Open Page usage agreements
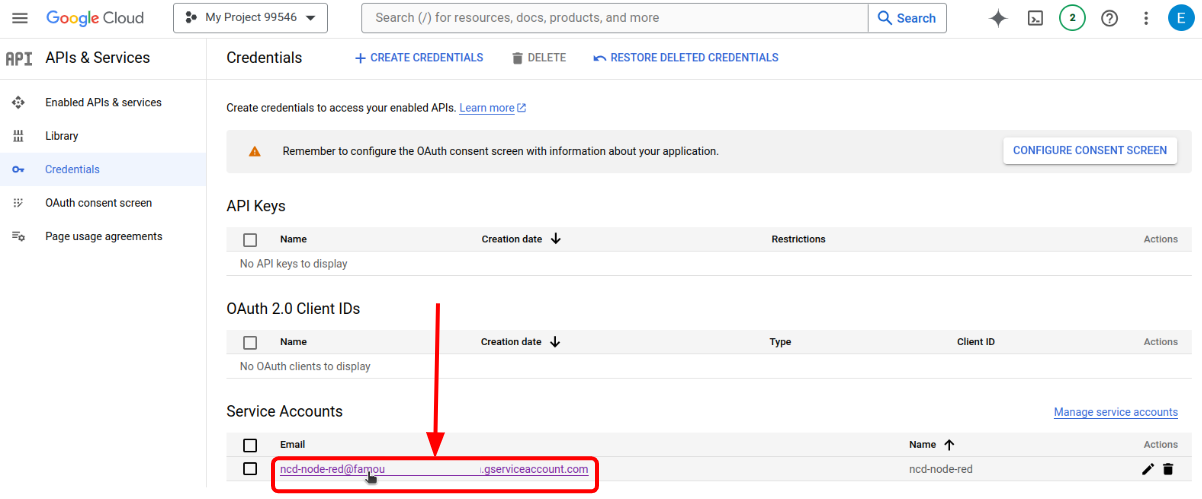This screenshot has height=499, width=1202. pos(103,237)
